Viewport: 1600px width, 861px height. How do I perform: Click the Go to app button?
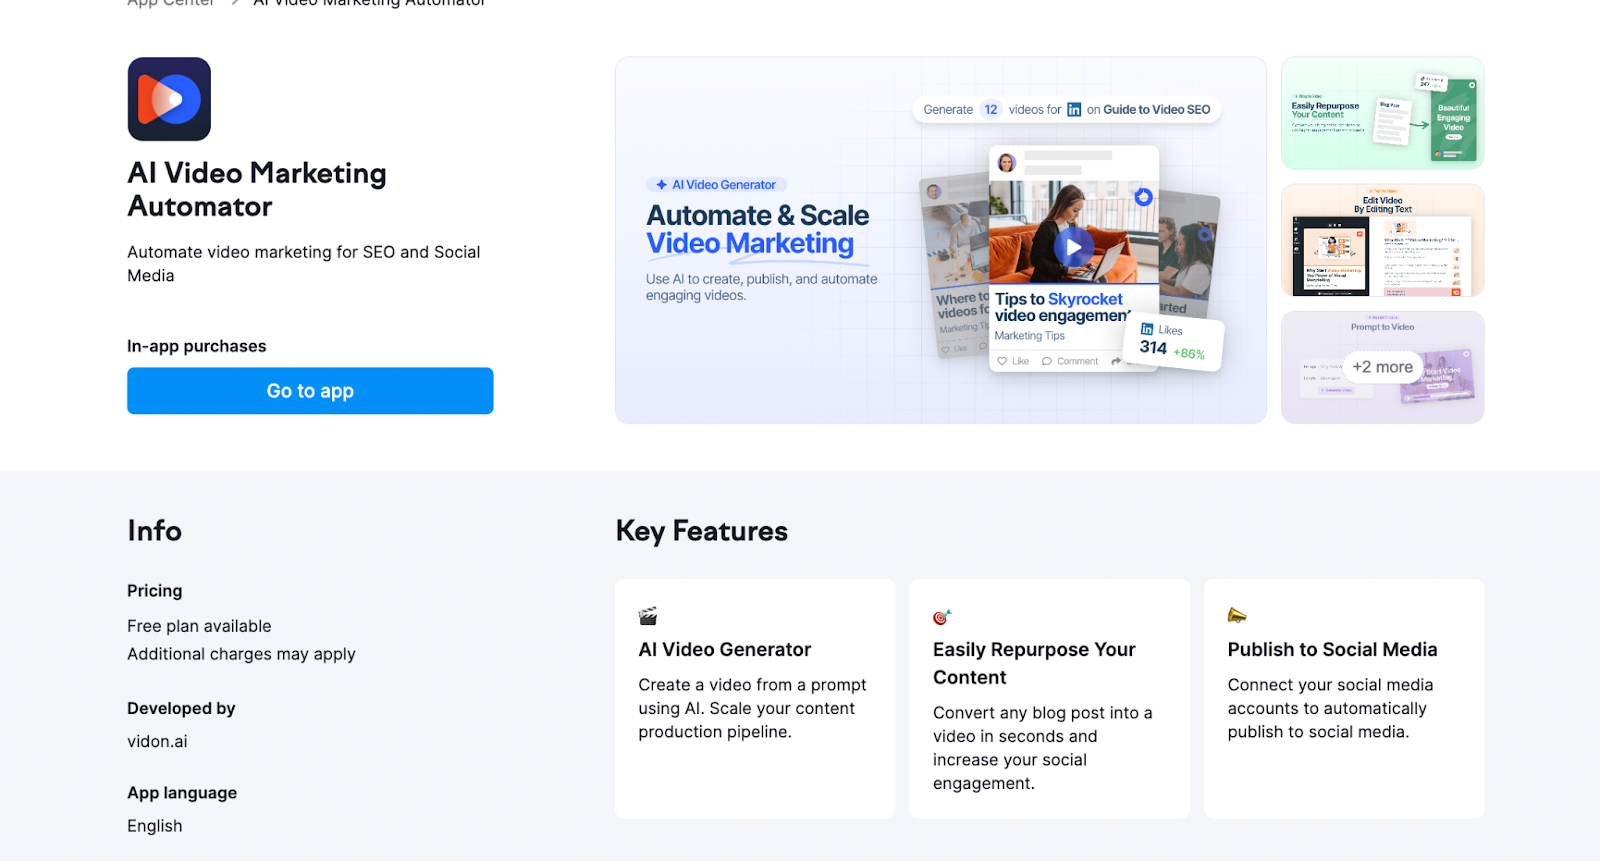pos(310,391)
